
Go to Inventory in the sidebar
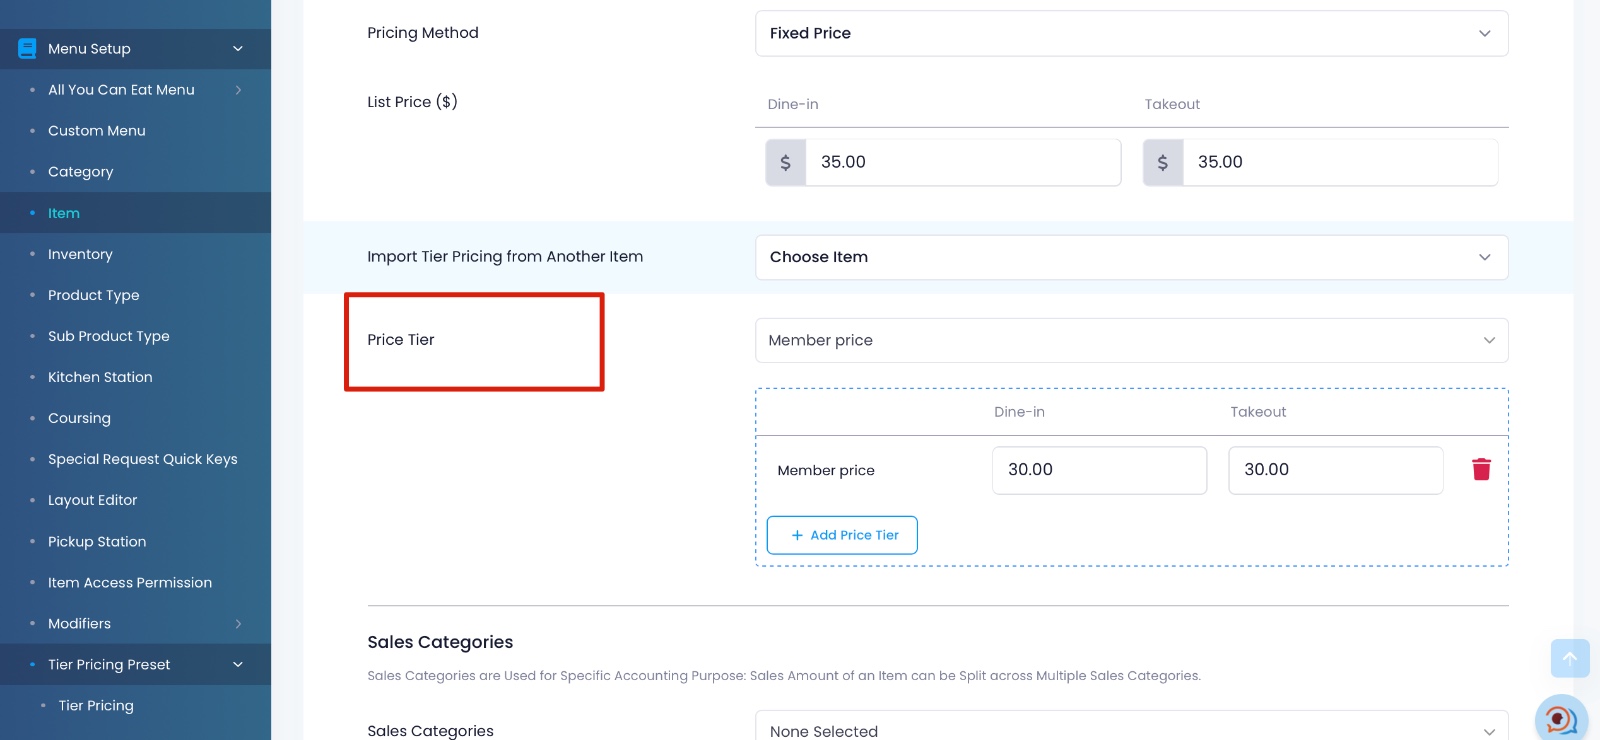pos(80,255)
